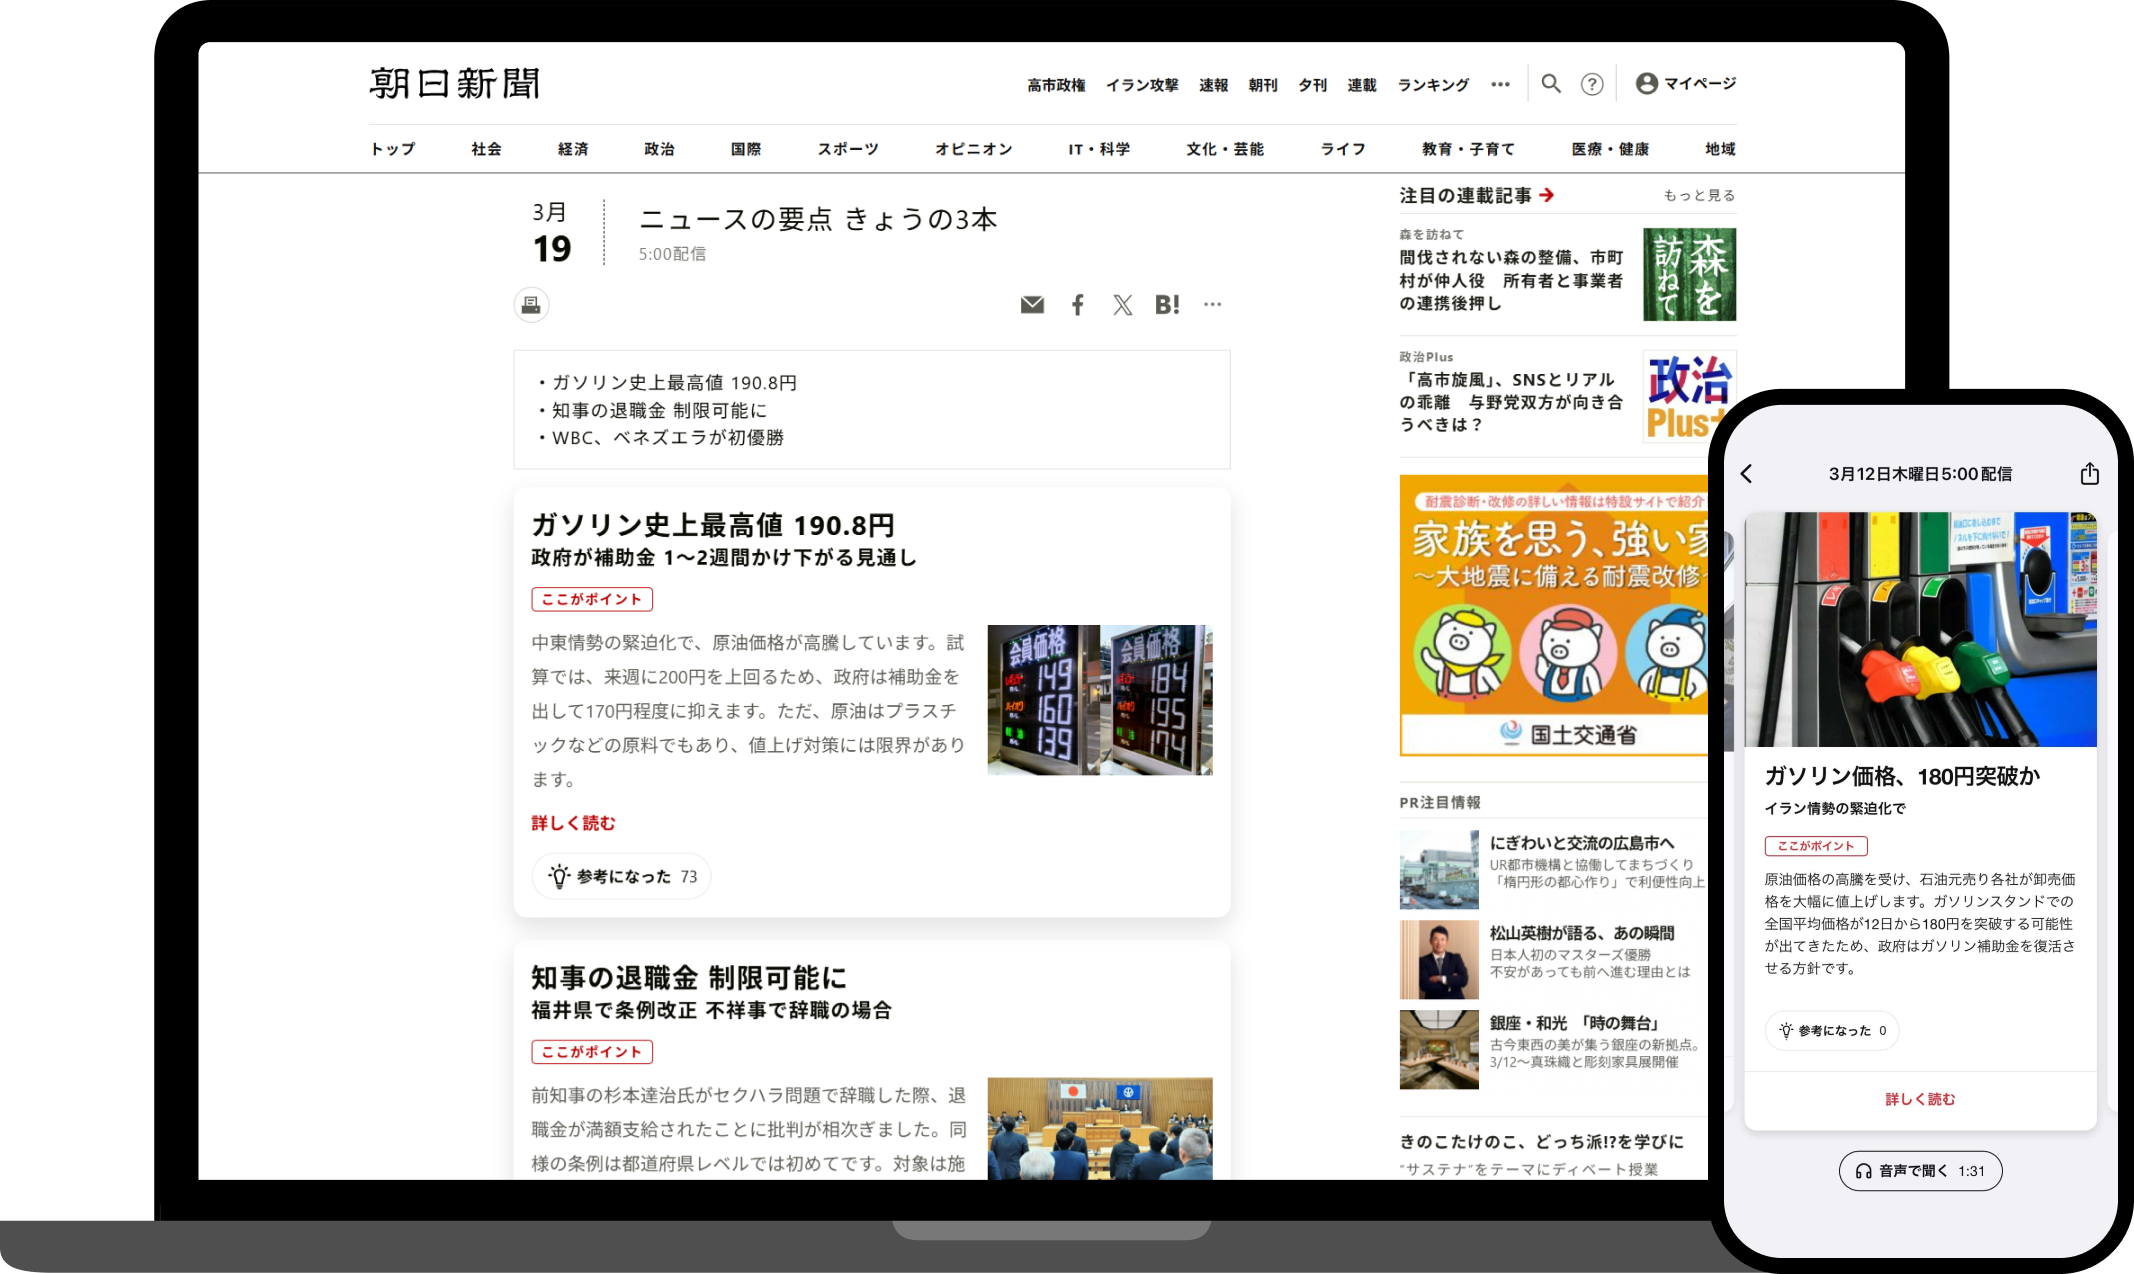This screenshot has width=2134, height=1274.
Task: Click summary item ・WBC、ベネズエラが初優勝
Action: coord(660,438)
